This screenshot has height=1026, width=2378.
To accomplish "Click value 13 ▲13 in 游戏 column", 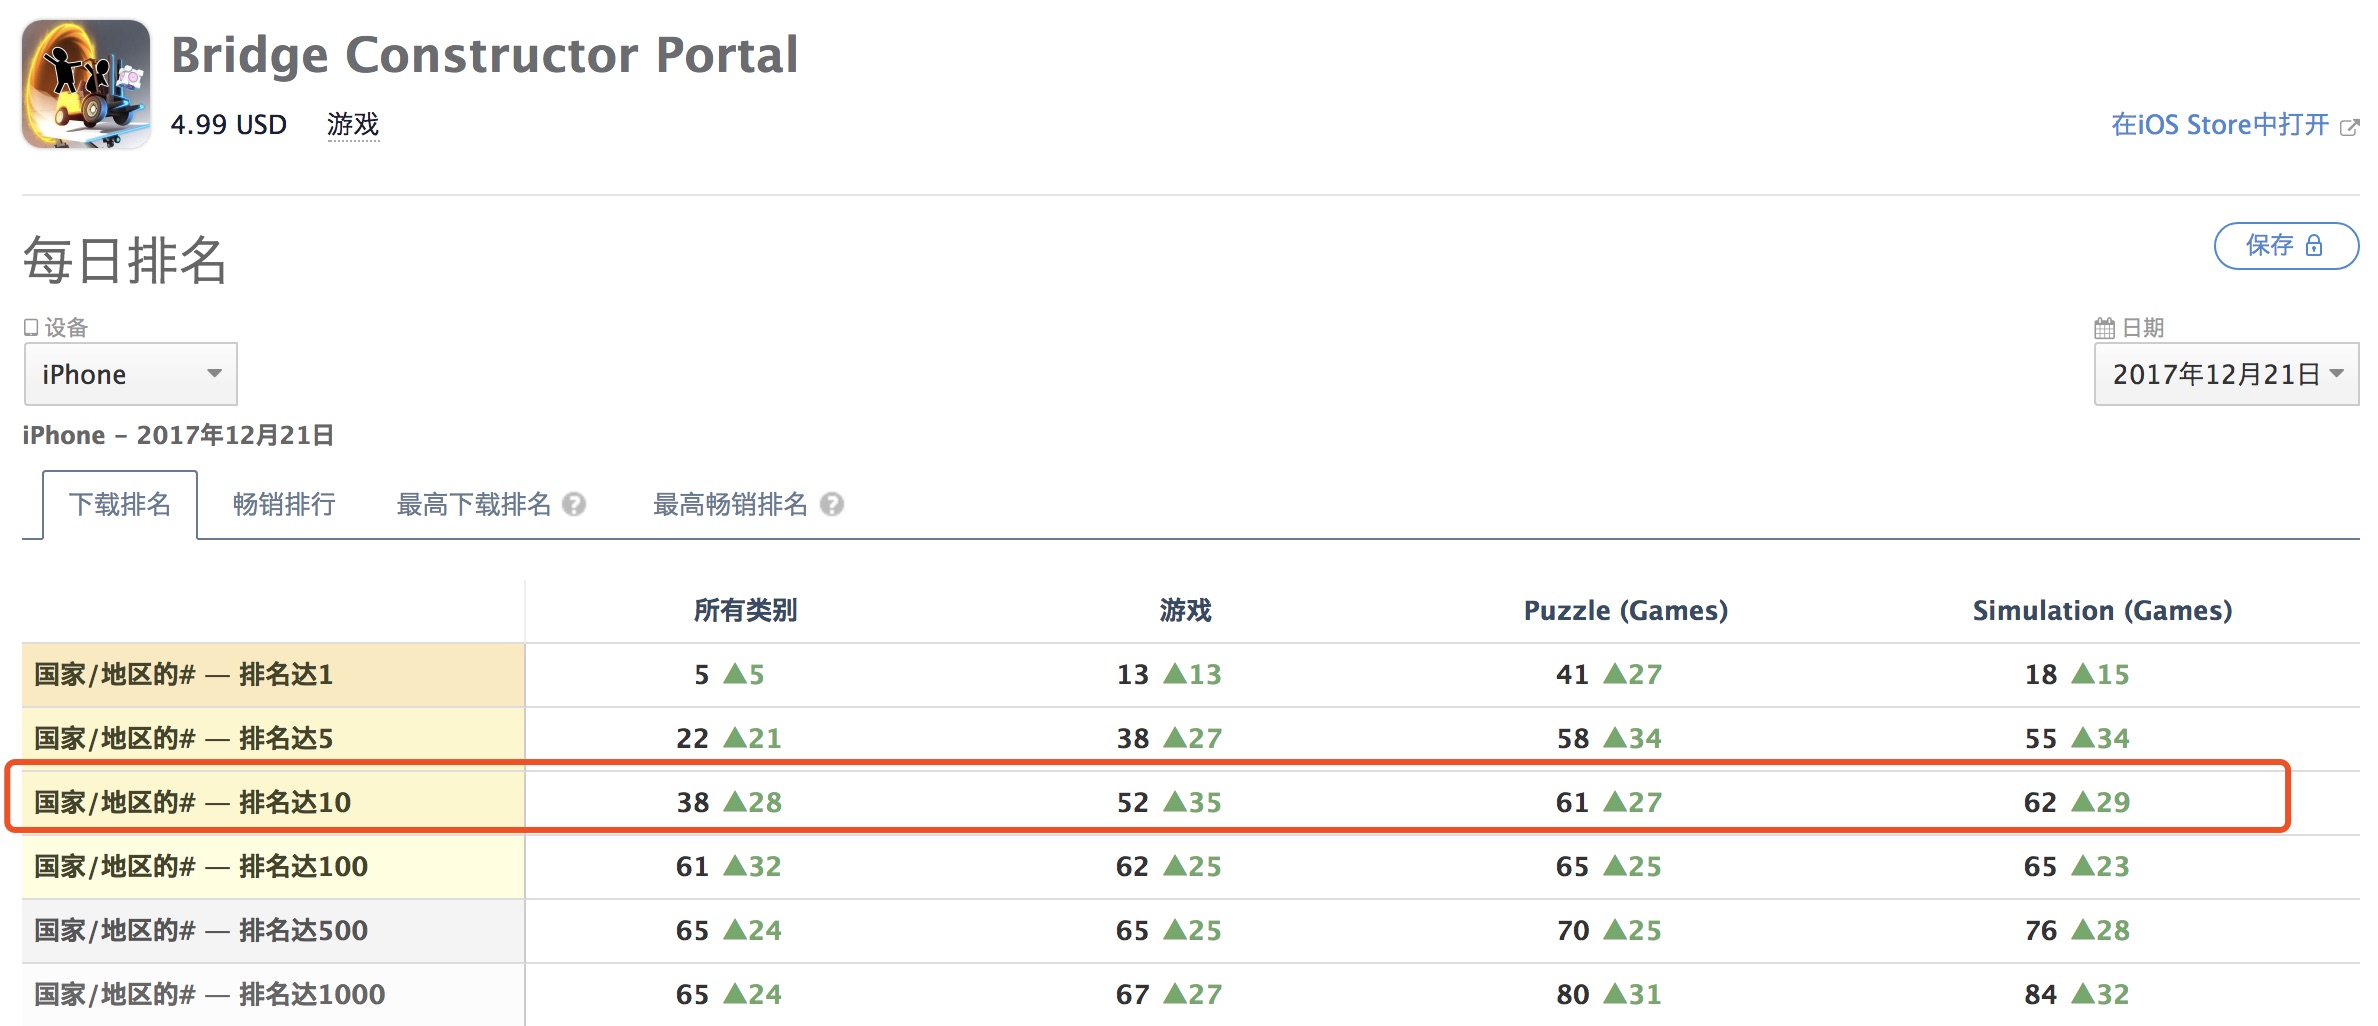I will click(1169, 675).
